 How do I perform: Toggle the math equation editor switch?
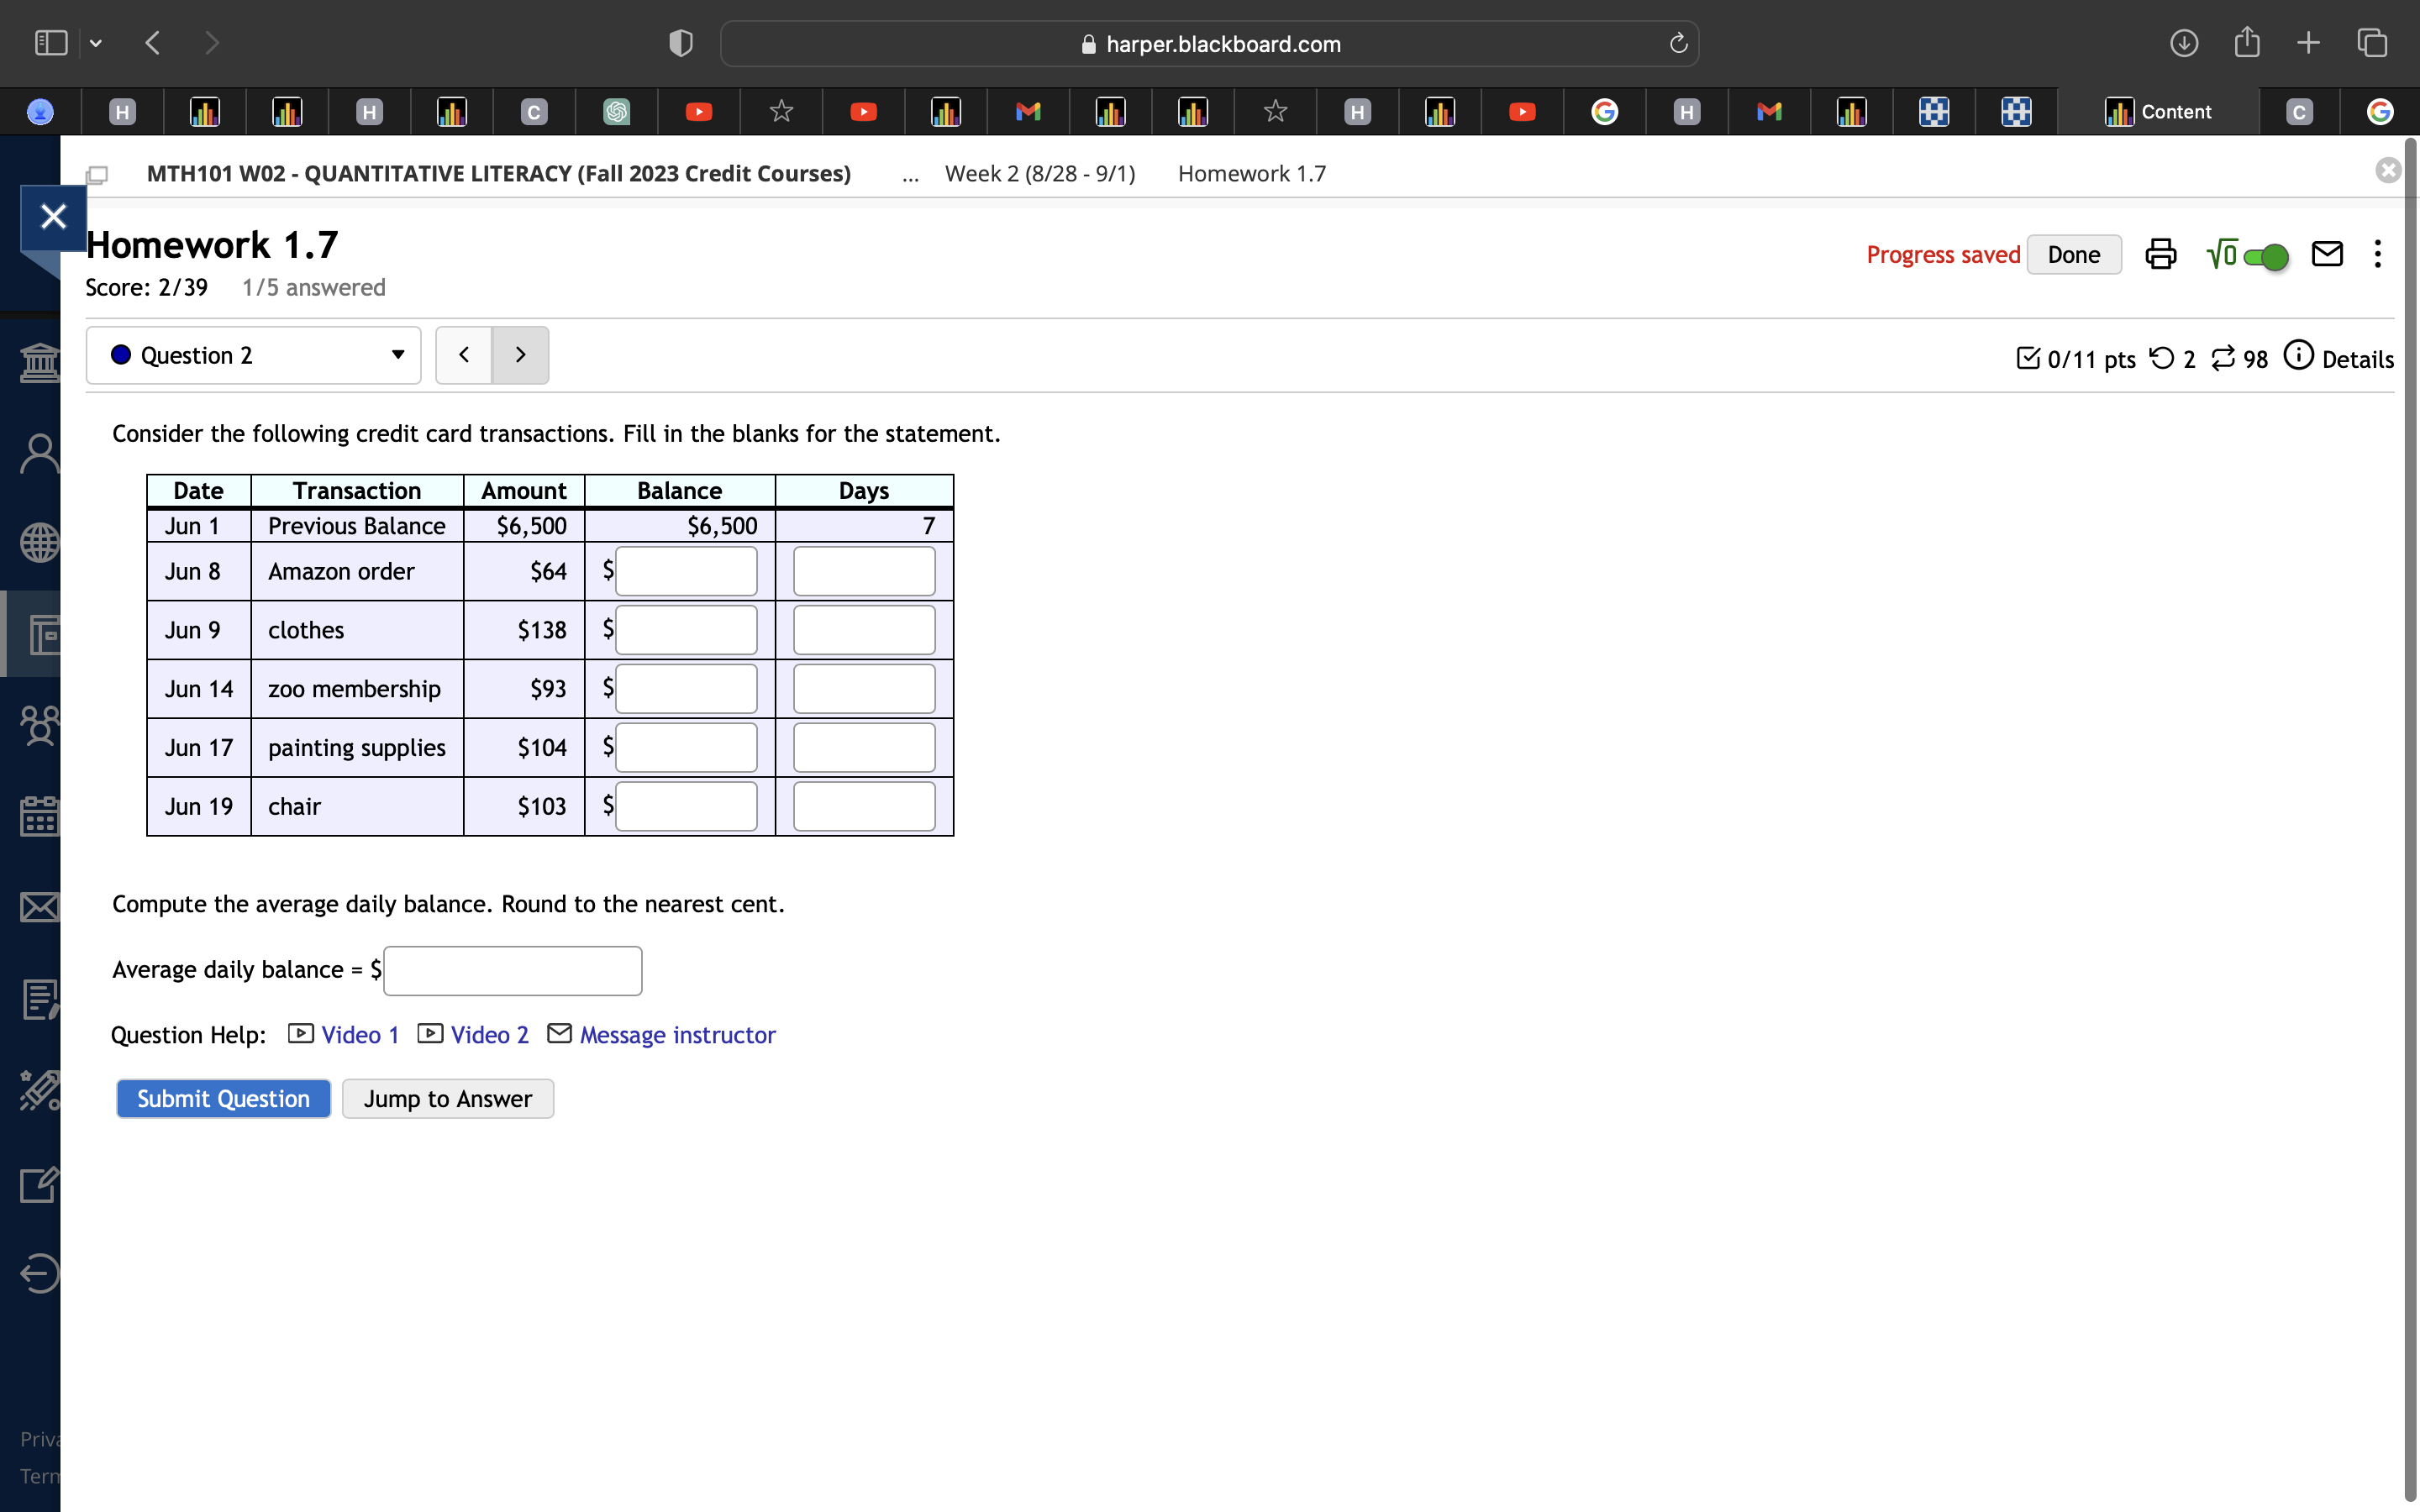(2264, 257)
